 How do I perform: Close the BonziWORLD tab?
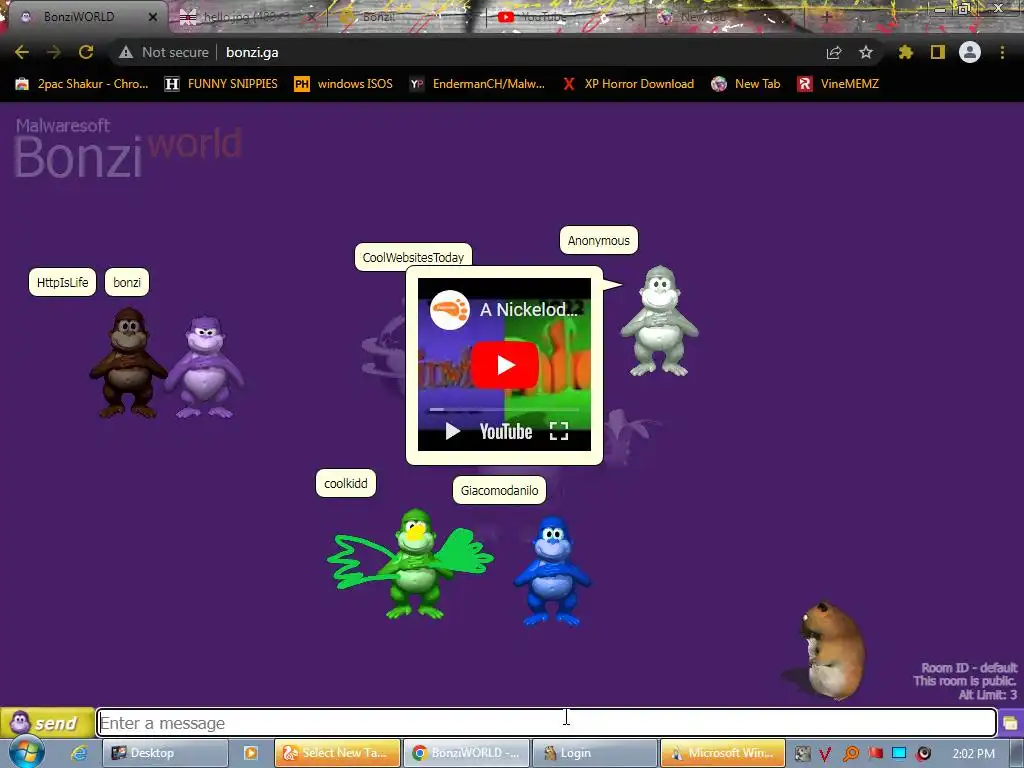click(x=153, y=17)
